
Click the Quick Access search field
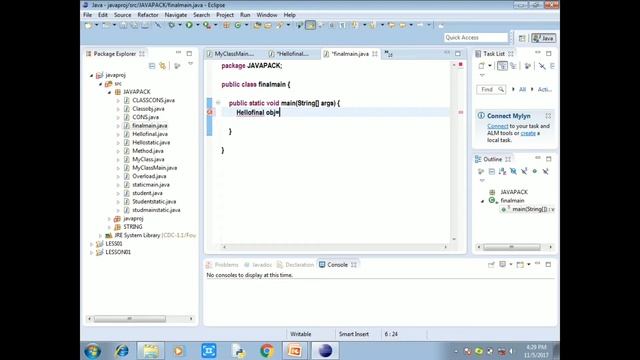pyautogui.click(x=476, y=38)
